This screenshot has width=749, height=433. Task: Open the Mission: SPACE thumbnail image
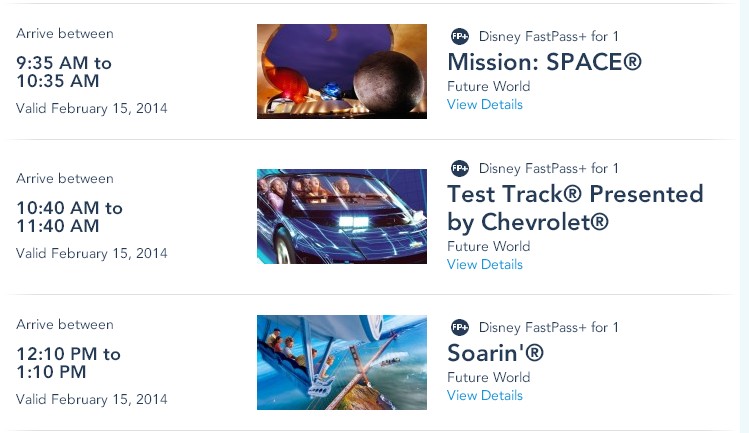click(x=342, y=71)
